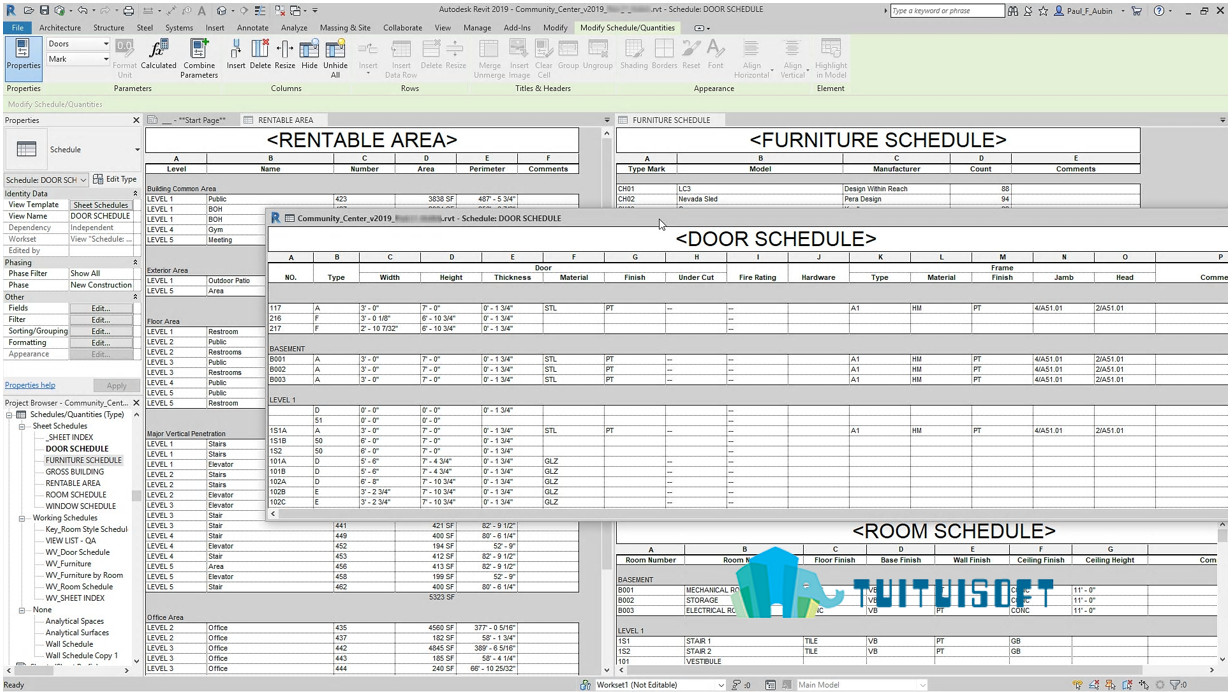Collapse the Working Schedules tree node
Image resolution: width=1232 pixels, height=692 pixels.
(x=22, y=518)
